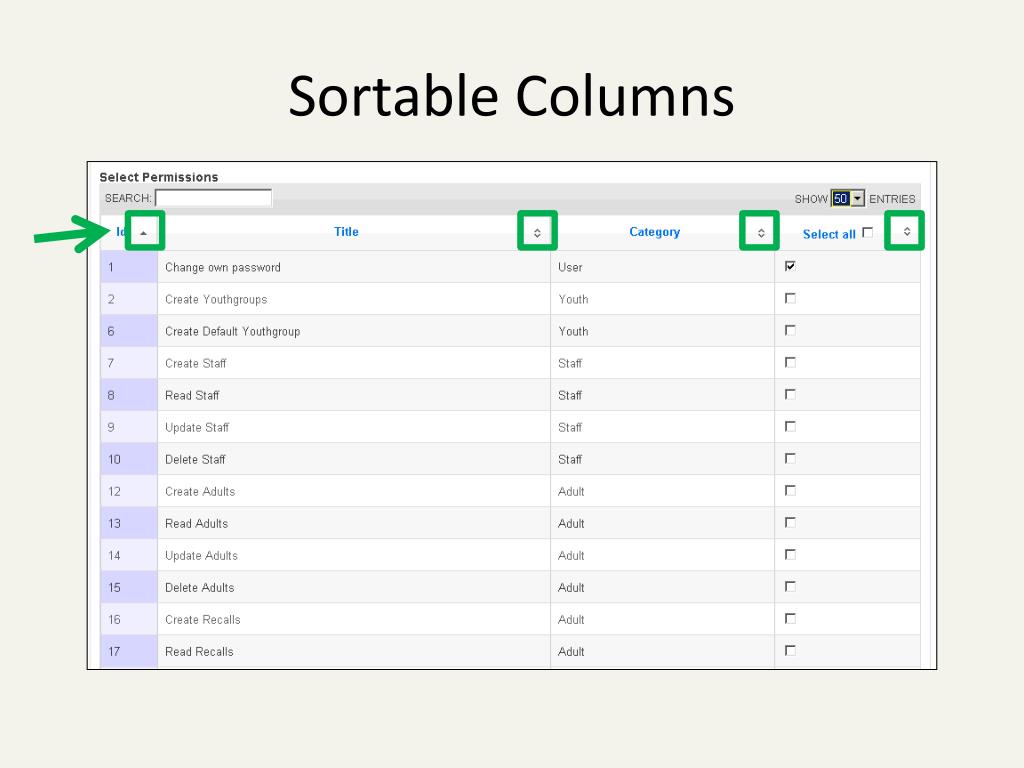Click the Change own password title cell
1024x768 pixels.
click(354, 267)
